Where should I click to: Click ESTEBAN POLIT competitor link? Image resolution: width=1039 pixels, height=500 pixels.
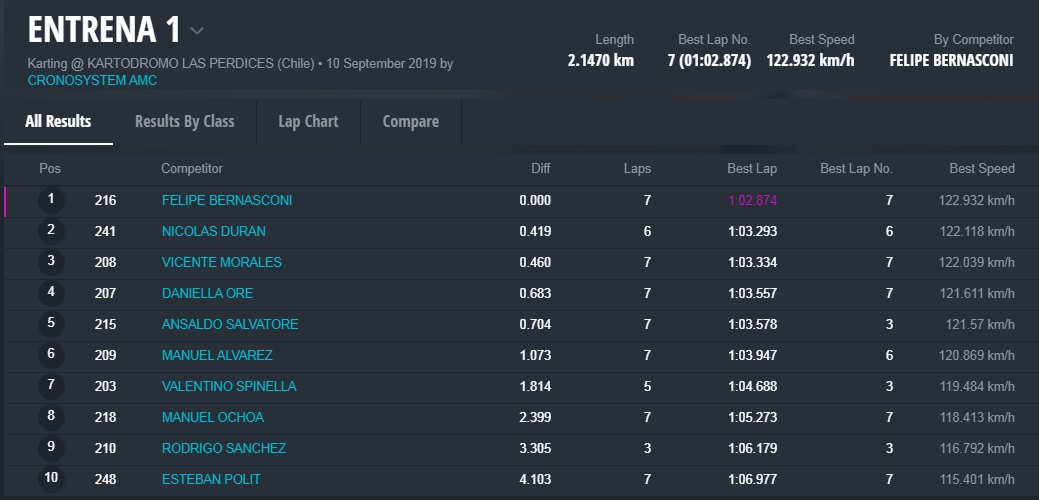pyautogui.click(x=211, y=479)
